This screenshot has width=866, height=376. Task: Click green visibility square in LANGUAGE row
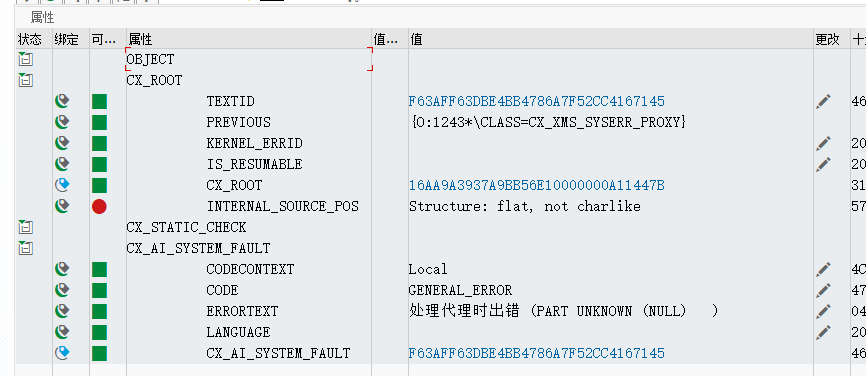[x=99, y=332]
